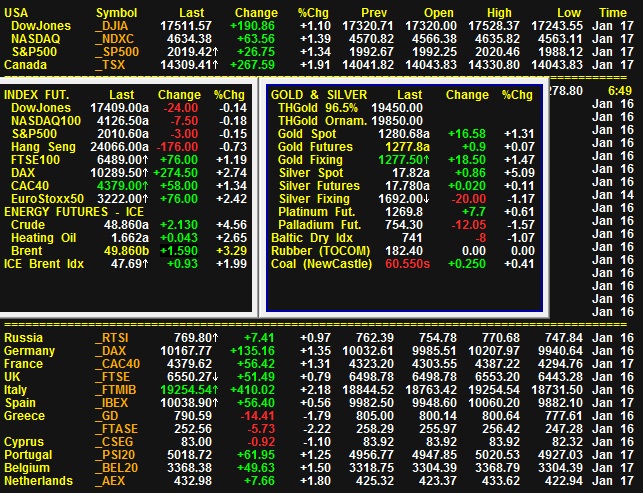Click the DowJones last value 17511.57
Image resolution: width=643 pixels, height=493 pixels.
click(x=186, y=26)
